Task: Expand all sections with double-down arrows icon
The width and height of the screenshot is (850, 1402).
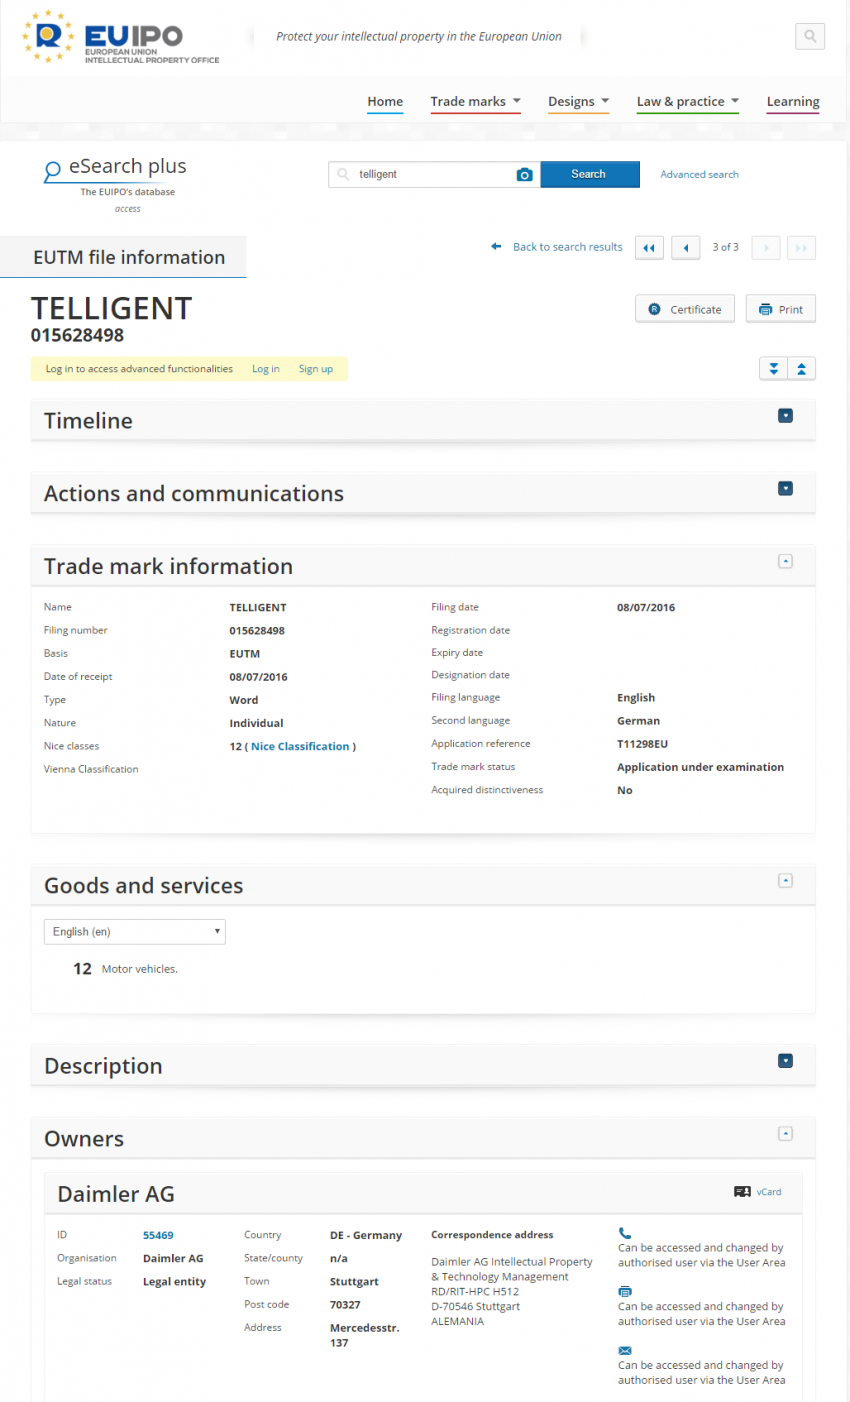Action: [774, 369]
